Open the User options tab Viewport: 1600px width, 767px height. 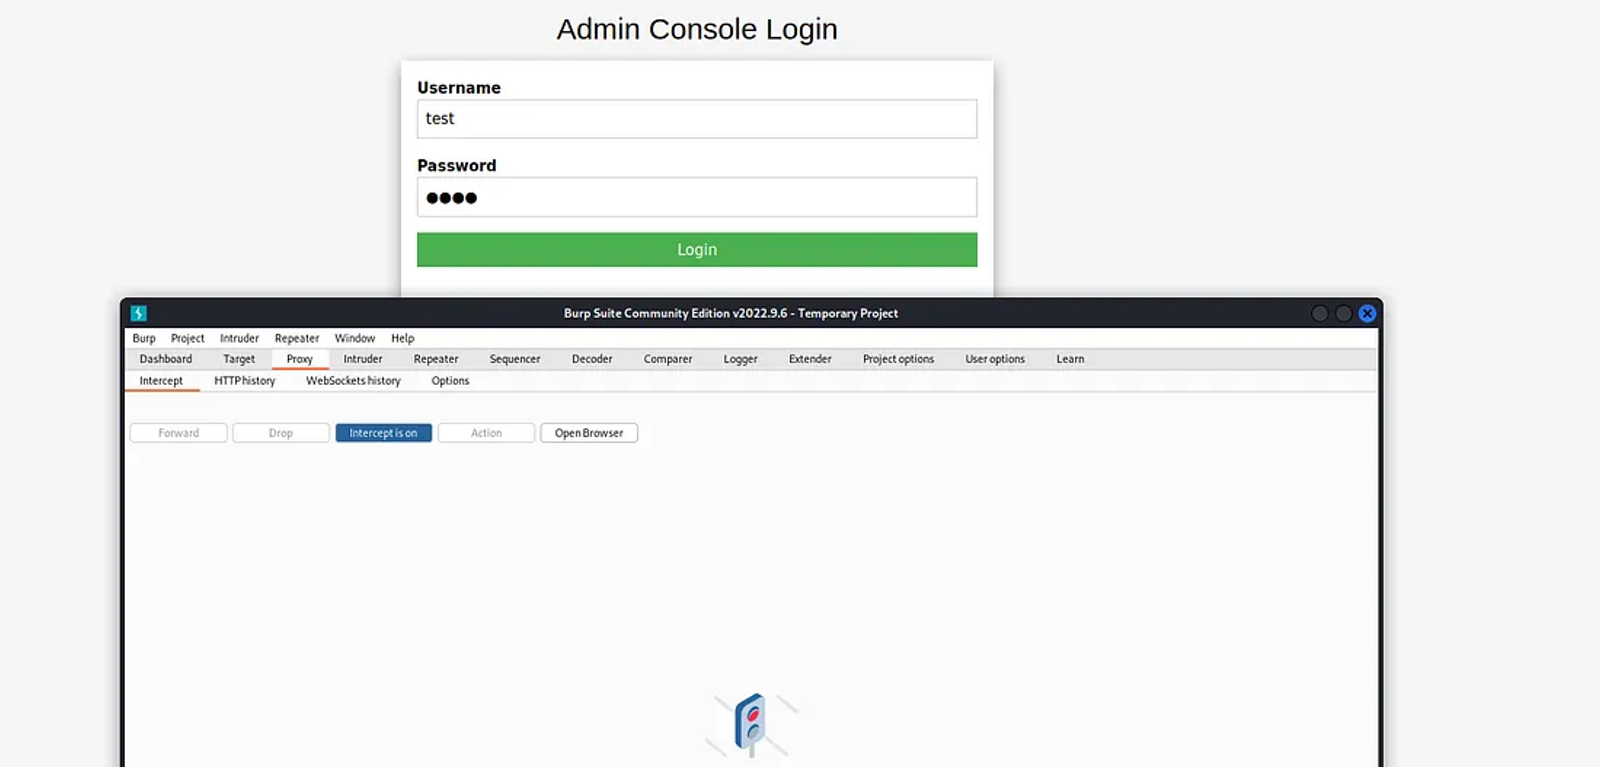click(995, 359)
